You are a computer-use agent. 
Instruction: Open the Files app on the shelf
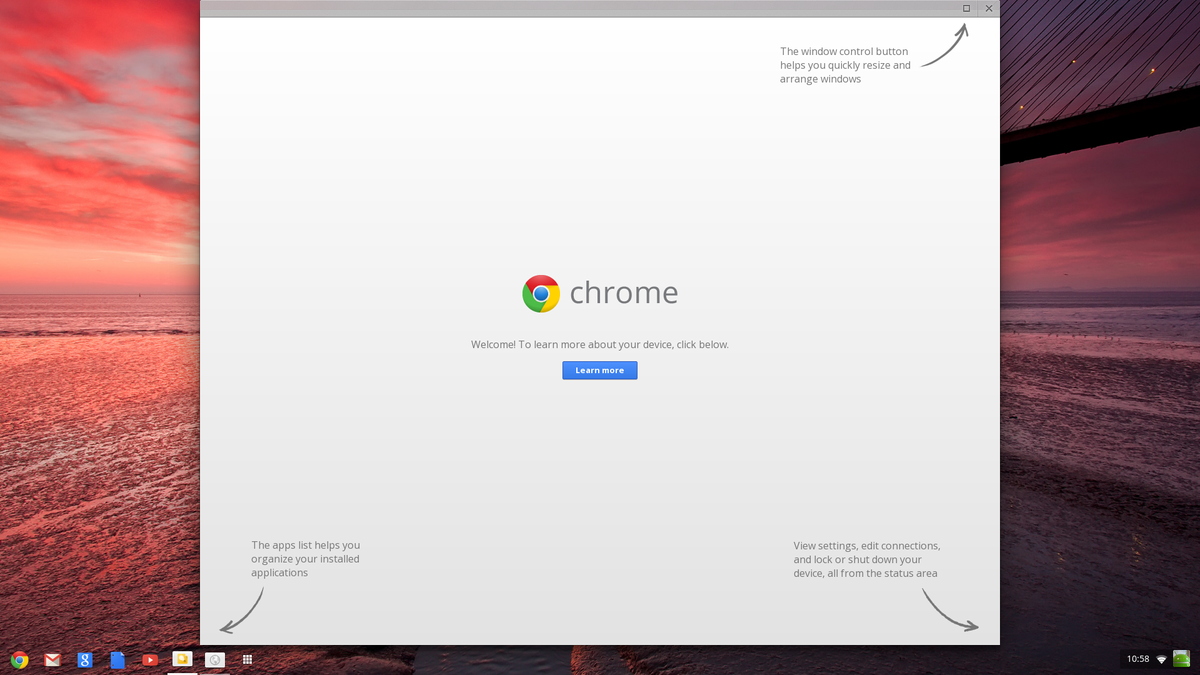coord(182,659)
